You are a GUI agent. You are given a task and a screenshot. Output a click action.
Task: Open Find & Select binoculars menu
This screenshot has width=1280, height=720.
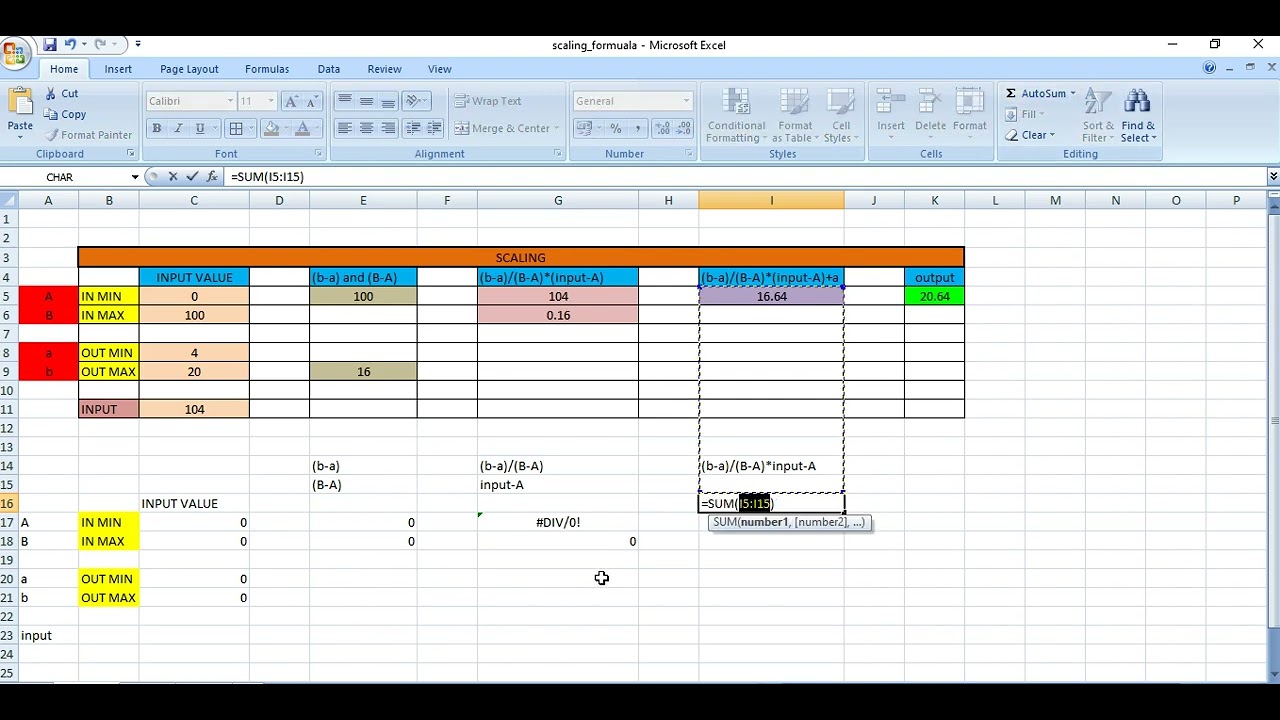[1138, 116]
